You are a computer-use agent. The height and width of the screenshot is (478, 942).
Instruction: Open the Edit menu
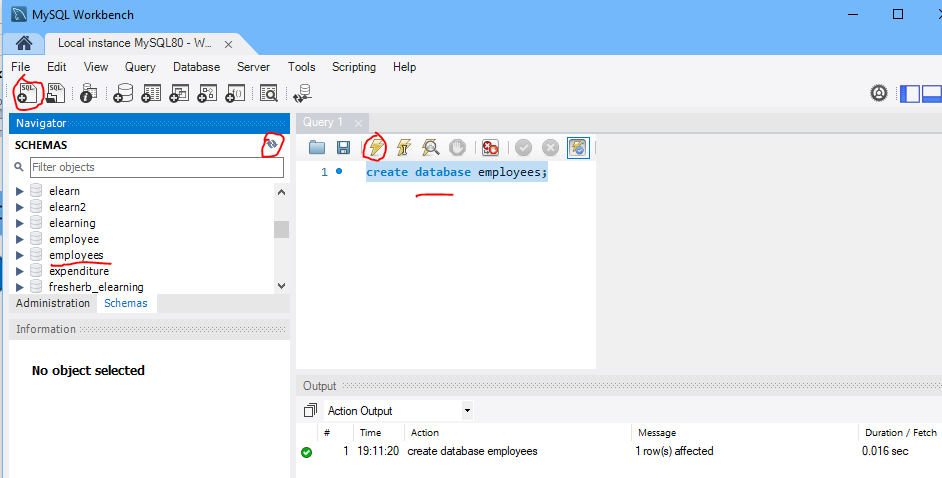[x=56, y=67]
